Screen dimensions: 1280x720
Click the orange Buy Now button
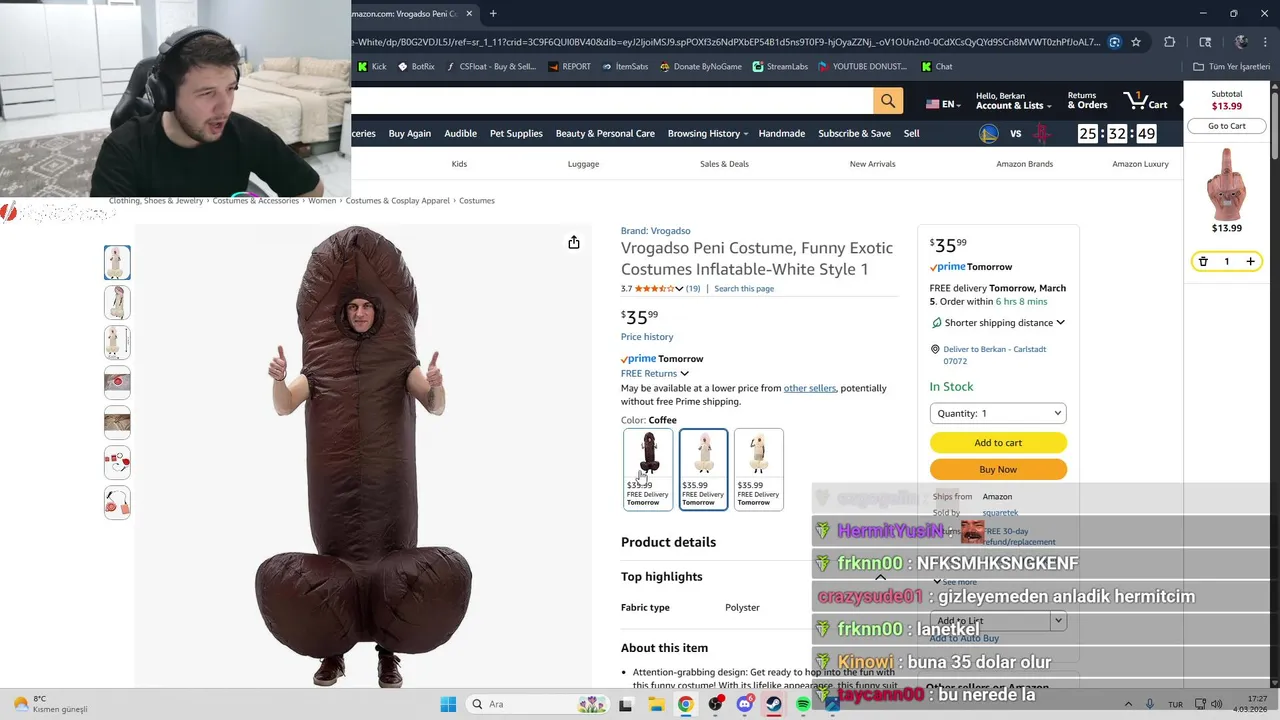point(998,469)
